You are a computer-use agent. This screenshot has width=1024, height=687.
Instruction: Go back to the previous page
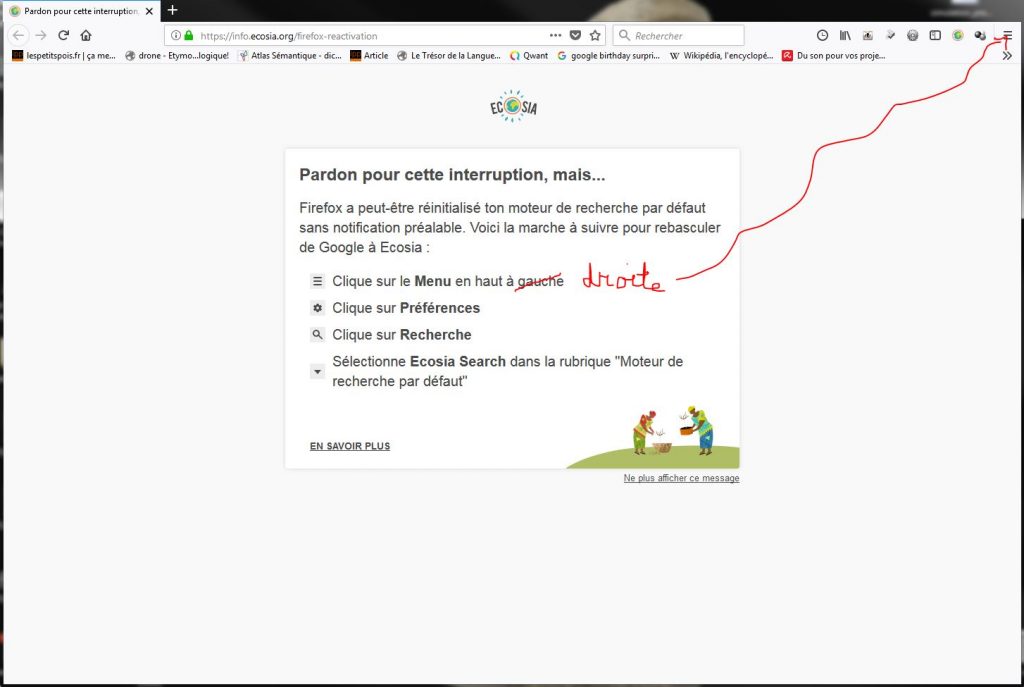click(x=18, y=35)
